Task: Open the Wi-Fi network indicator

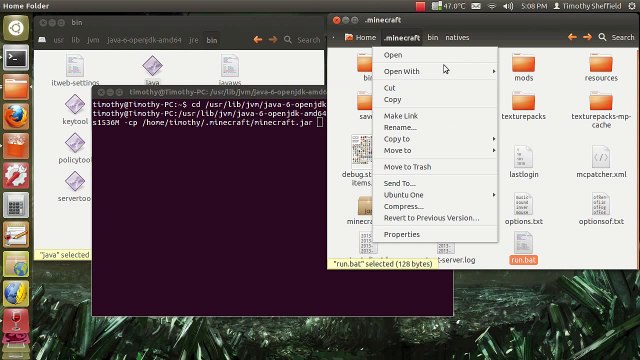Action: coord(492,6)
